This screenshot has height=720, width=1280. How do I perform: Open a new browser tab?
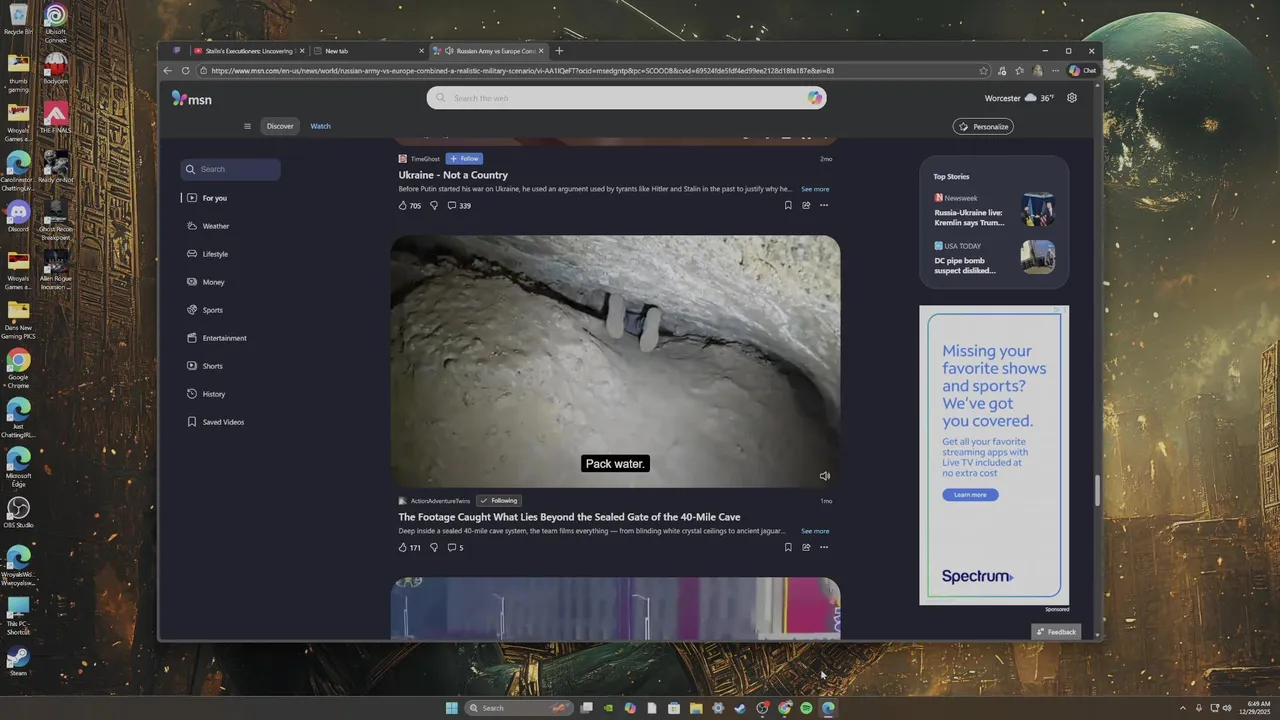pos(559,51)
